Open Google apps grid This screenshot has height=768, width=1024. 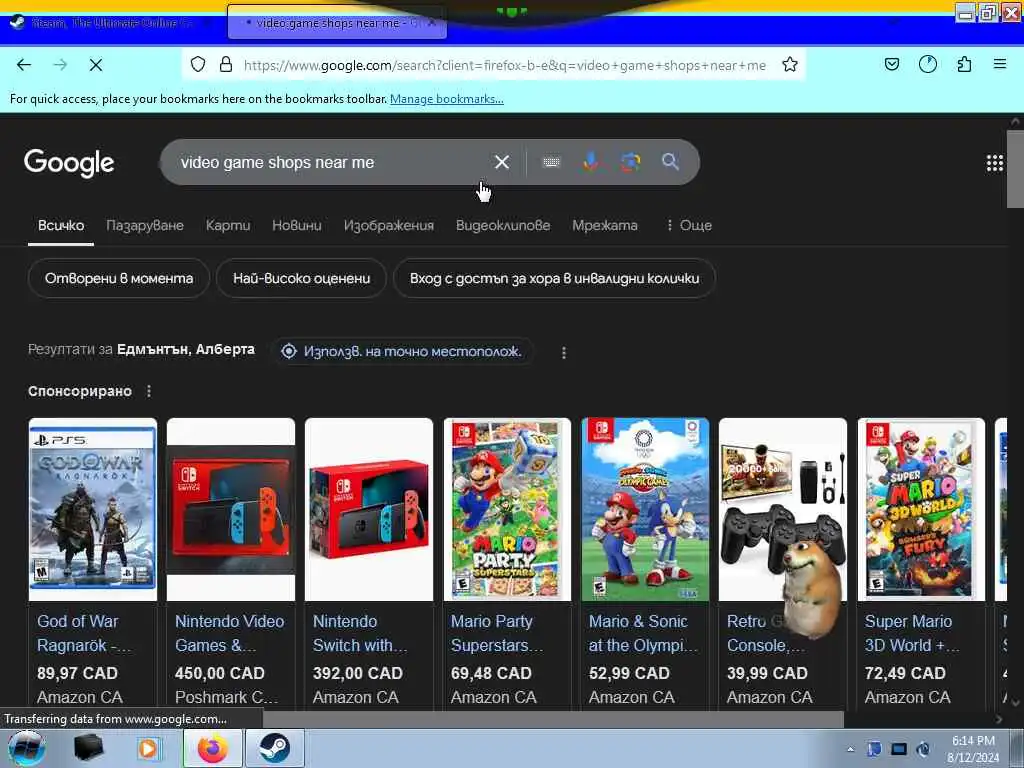point(995,163)
